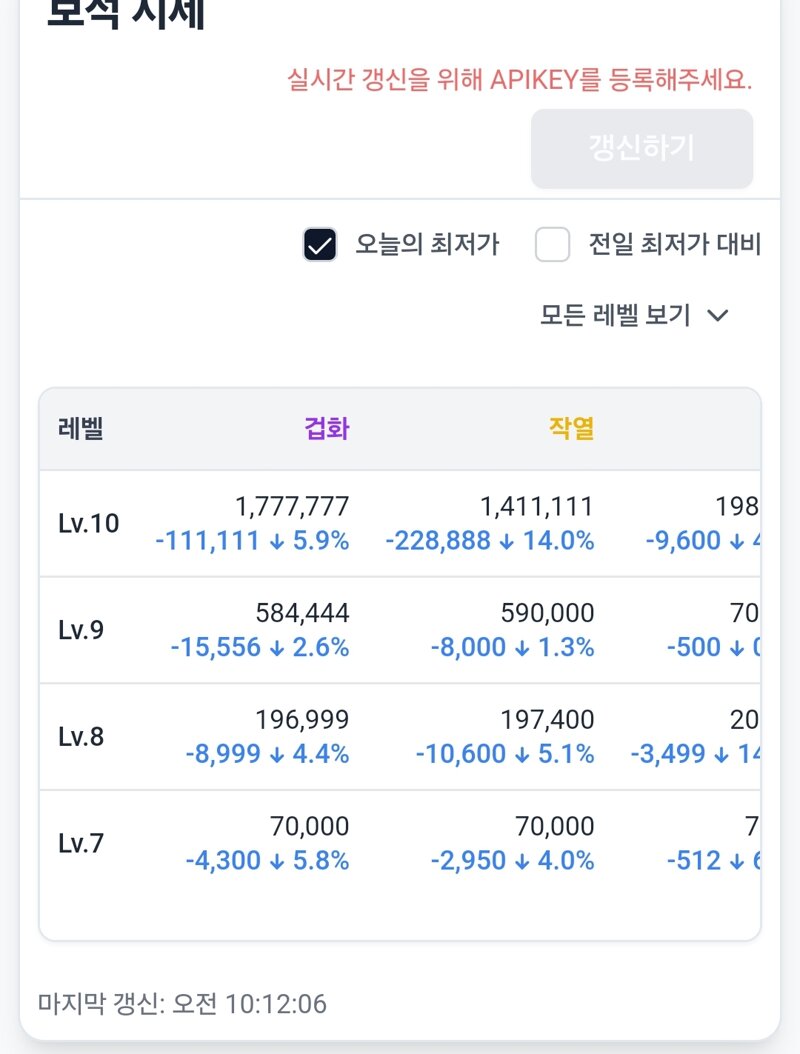Select the Lv.10 row label

(89, 523)
